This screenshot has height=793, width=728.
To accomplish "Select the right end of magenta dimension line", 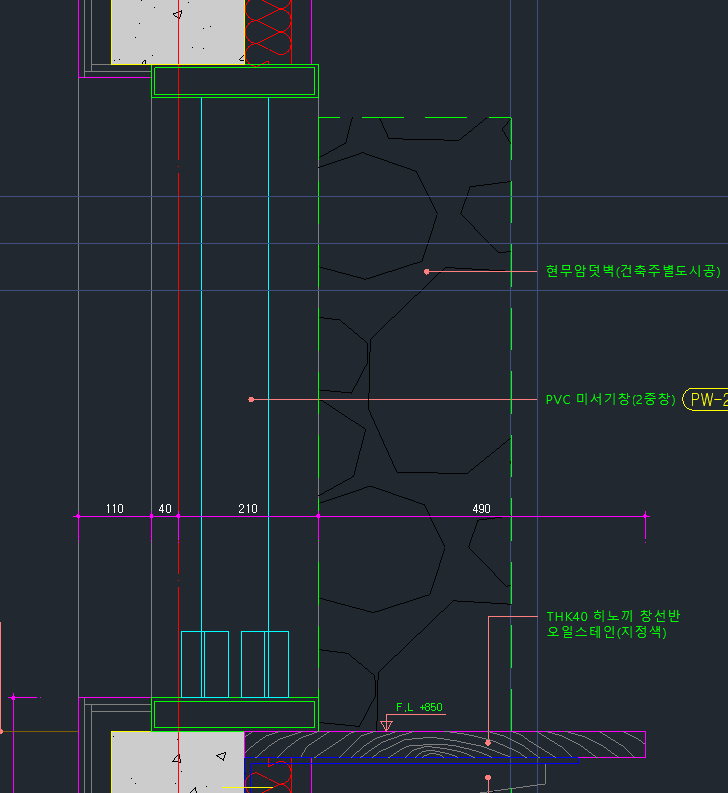I will 645,516.
